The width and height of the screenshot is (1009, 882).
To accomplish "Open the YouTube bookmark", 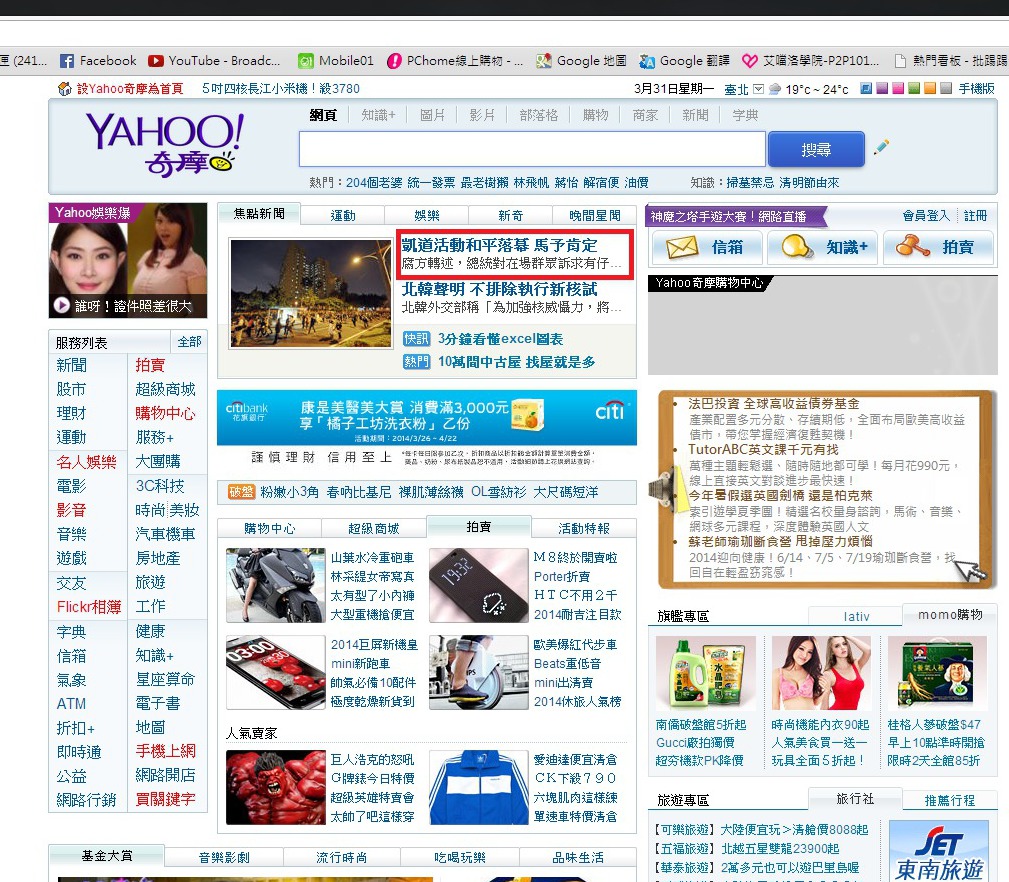I will [214, 60].
